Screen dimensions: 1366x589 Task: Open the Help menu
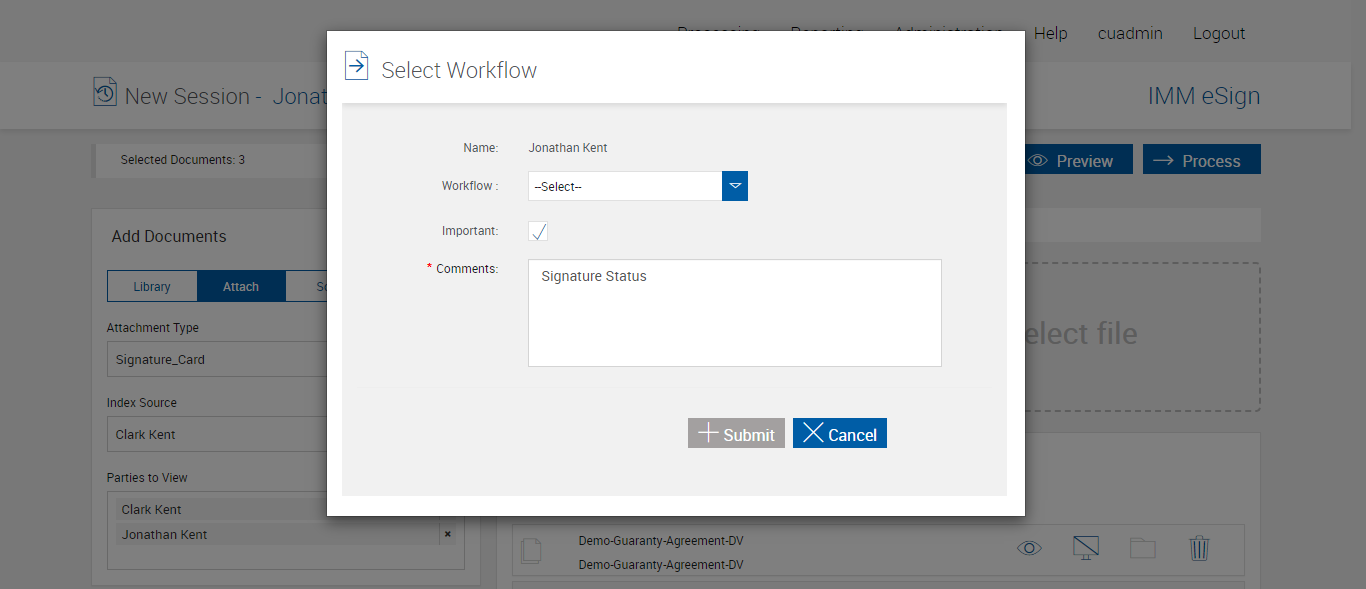coord(1051,33)
